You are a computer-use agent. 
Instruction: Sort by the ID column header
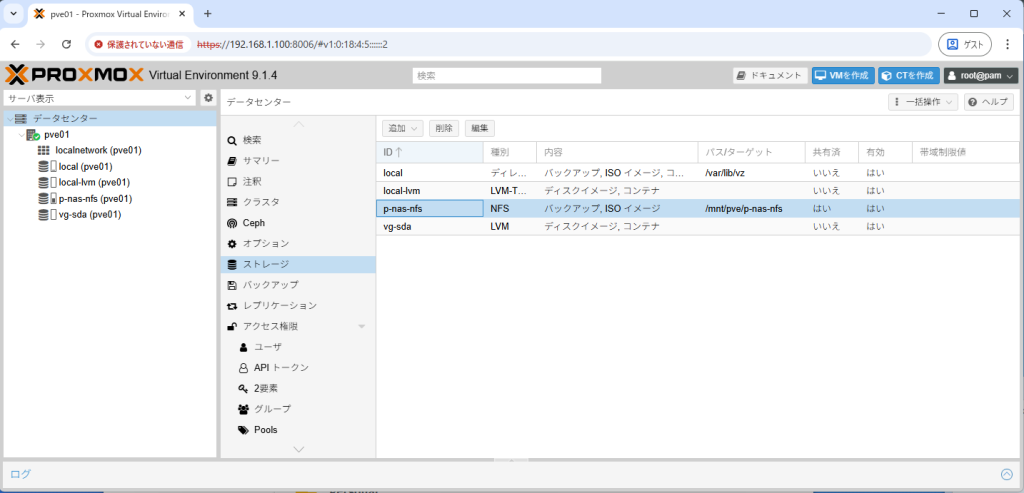point(429,152)
